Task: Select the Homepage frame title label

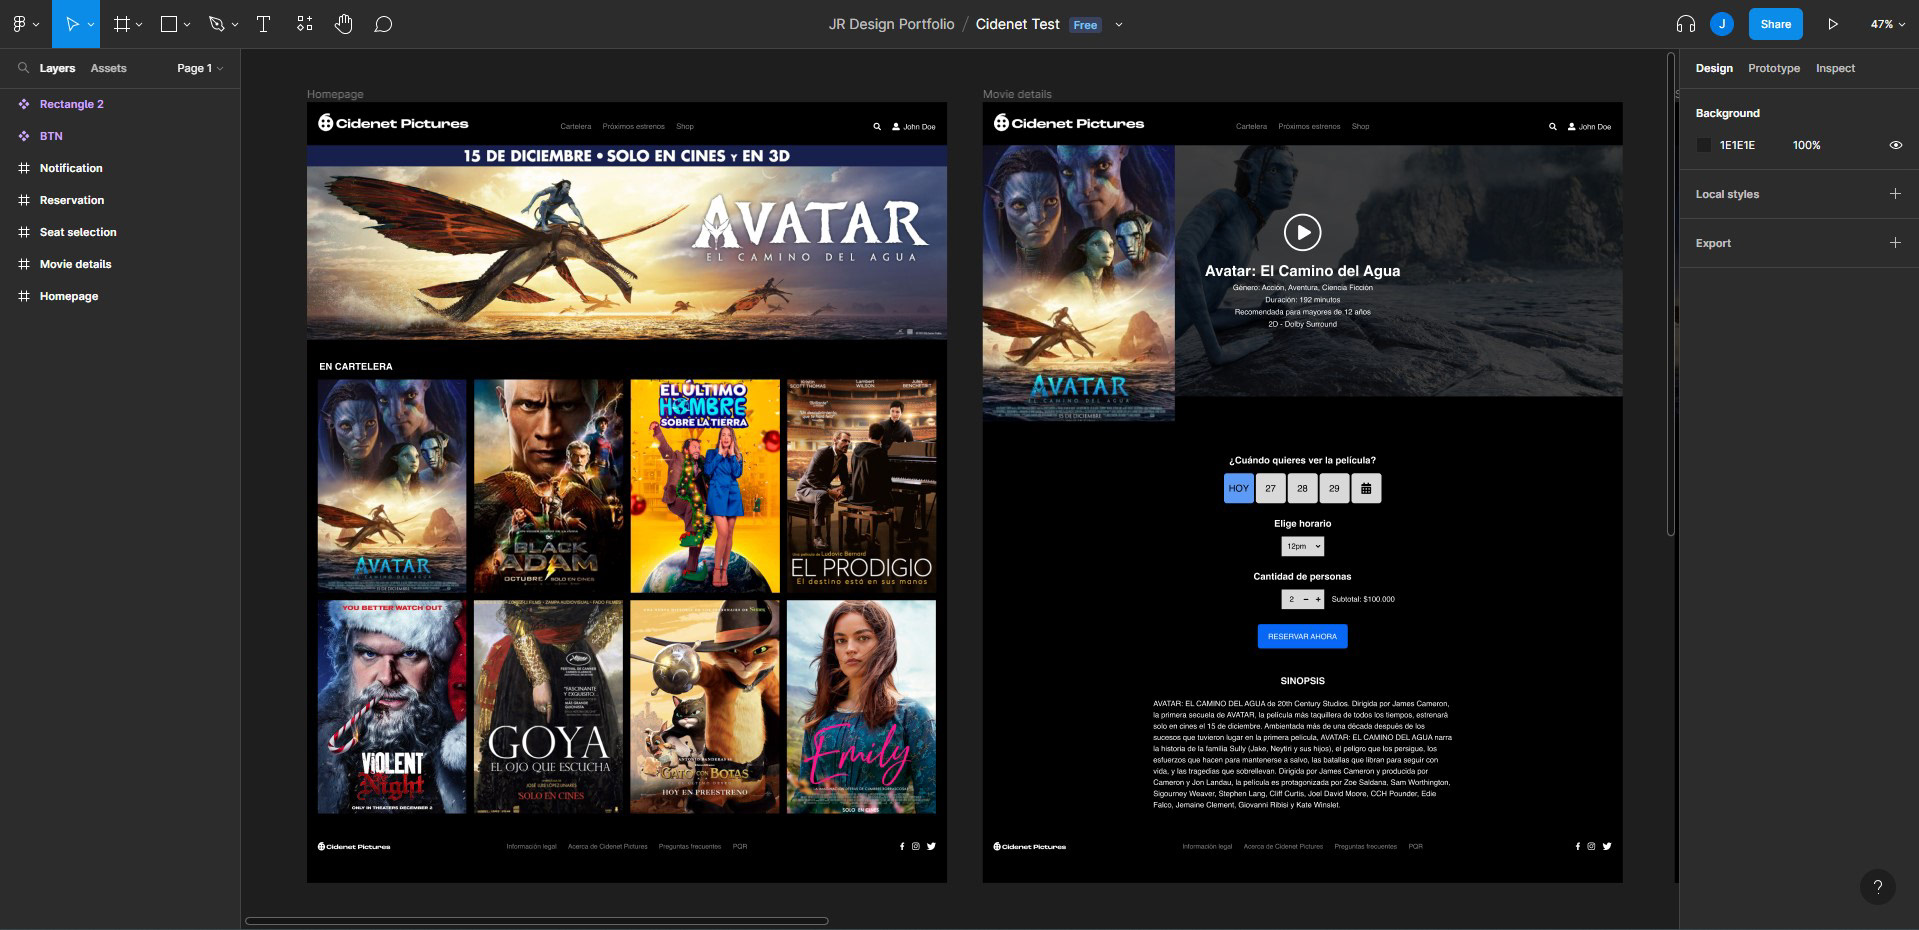Action: (335, 94)
